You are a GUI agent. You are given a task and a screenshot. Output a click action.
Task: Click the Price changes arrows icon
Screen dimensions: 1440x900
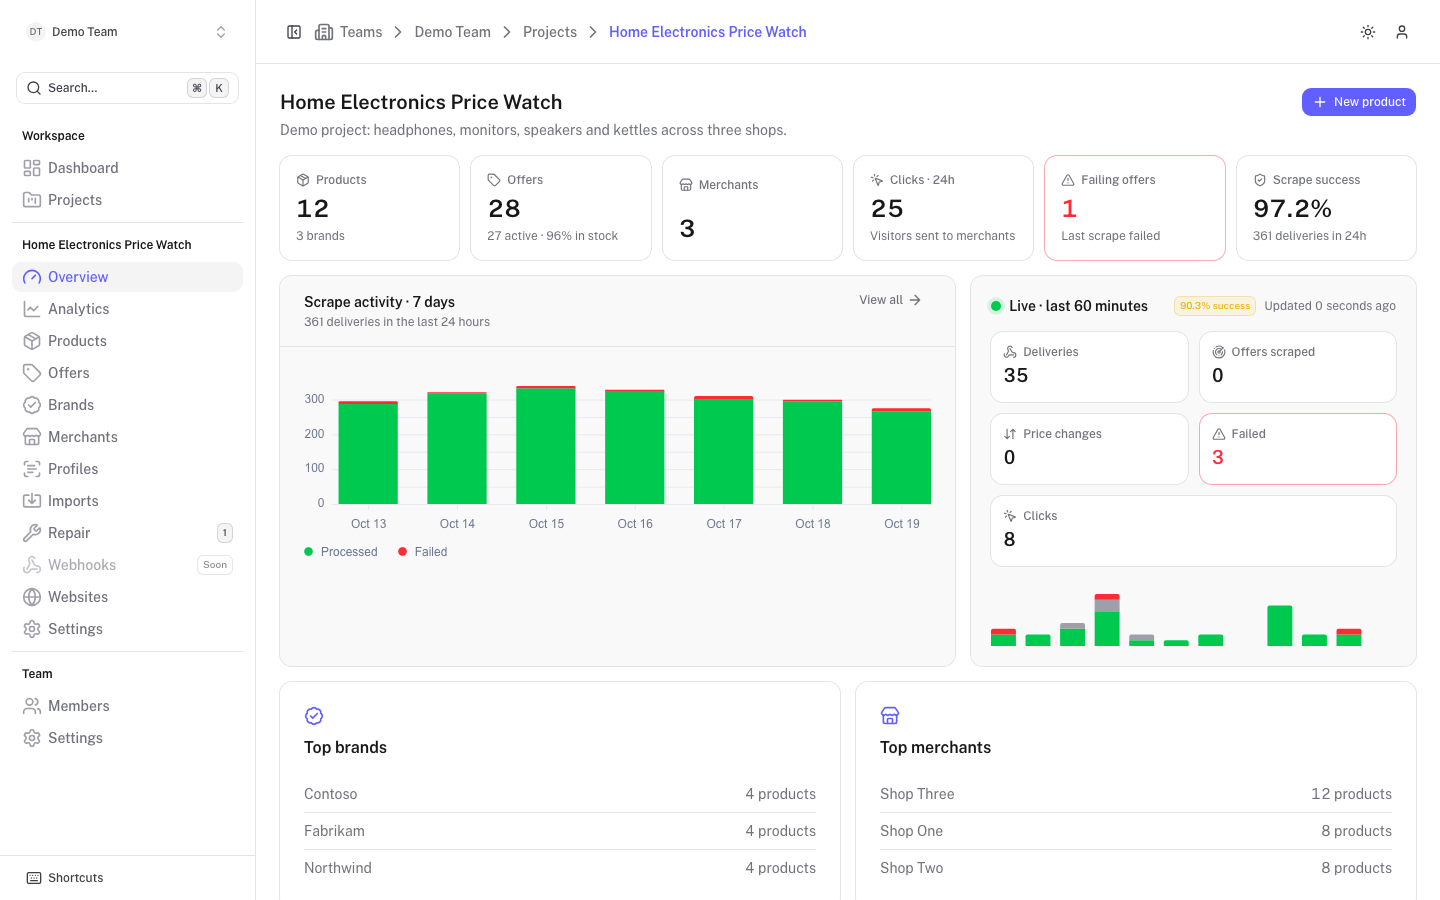pyautogui.click(x=1010, y=434)
